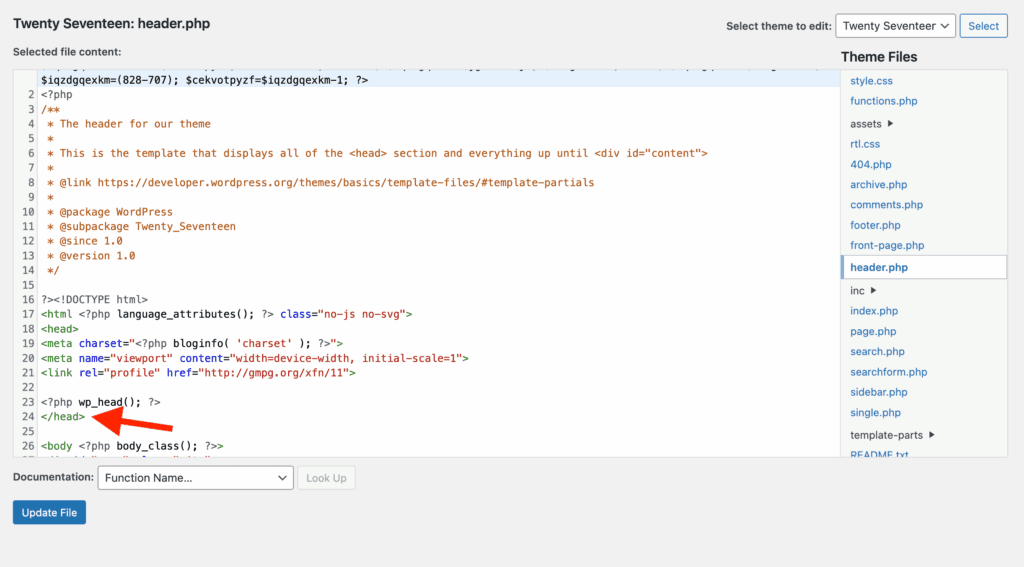This screenshot has height=567, width=1024.
Task: Expand the inc folder arrow
Action: pyautogui.click(x=873, y=290)
